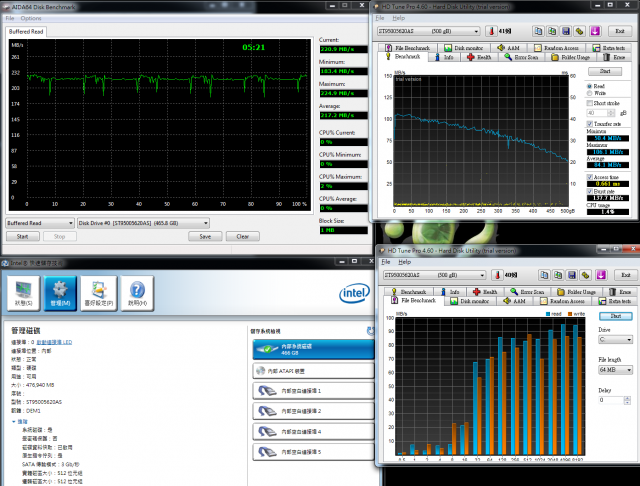Toggle Burst rate checkbox

[x=589, y=191]
